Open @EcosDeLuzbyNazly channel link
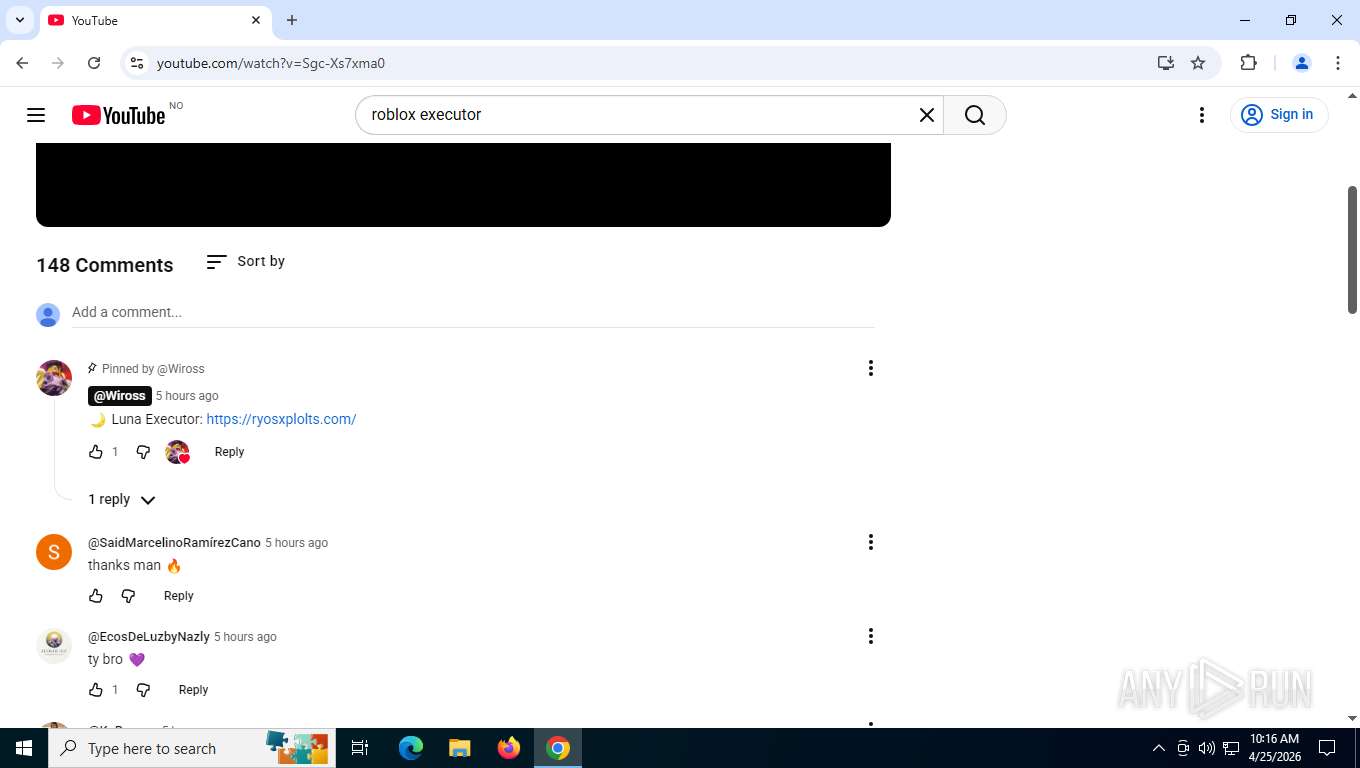Viewport: 1360px width, 768px height. point(149,637)
